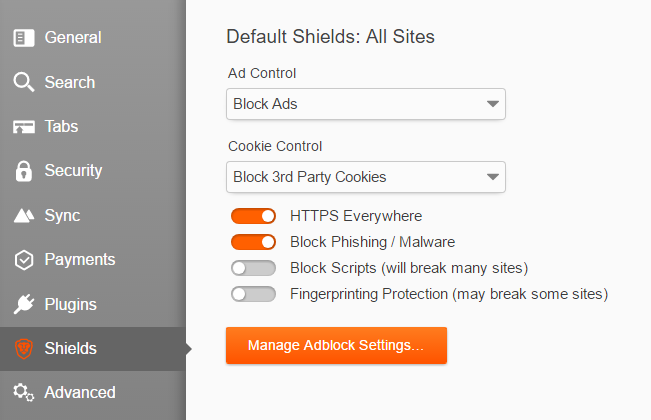The width and height of the screenshot is (651, 420).
Task: Turn off Block Phishing / Malware switch
Action: pos(253,242)
